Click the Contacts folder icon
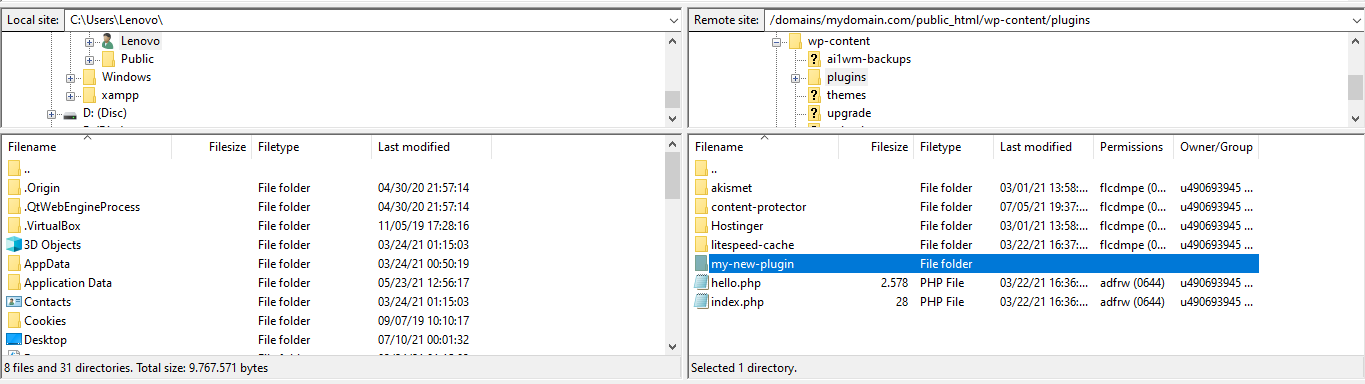The image size is (1365, 384). [x=14, y=302]
